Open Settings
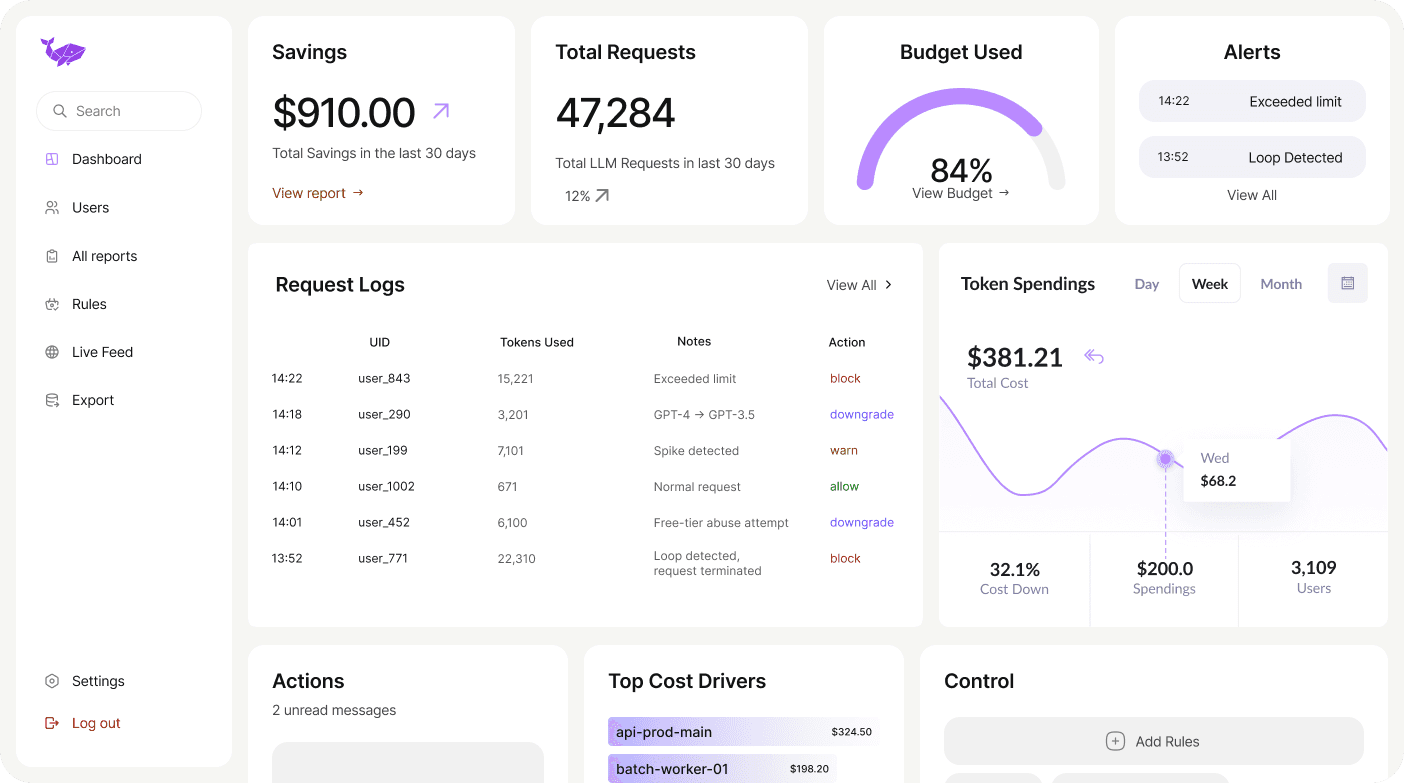Viewport: 1404px width, 783px height. pyautogui.click(x=99, y=681)
